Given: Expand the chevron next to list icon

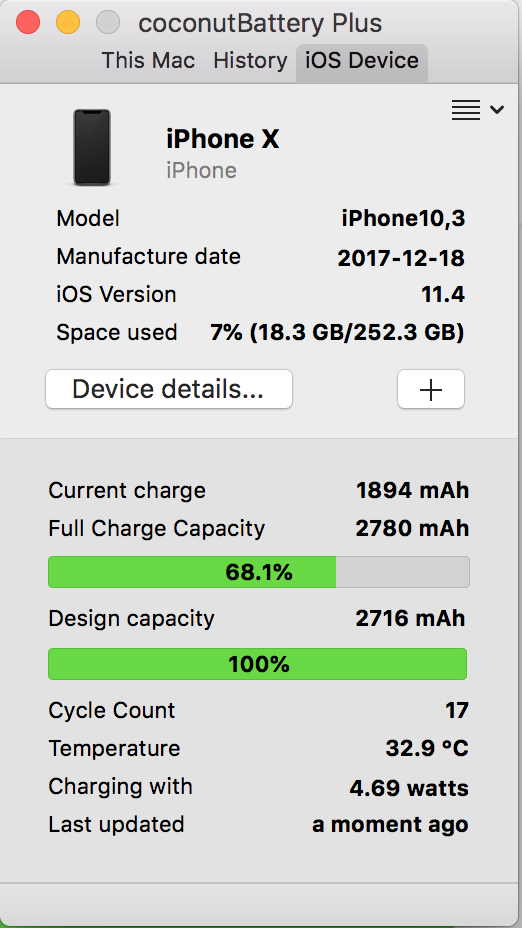Looking at the screenshot, I should point(497,109).
